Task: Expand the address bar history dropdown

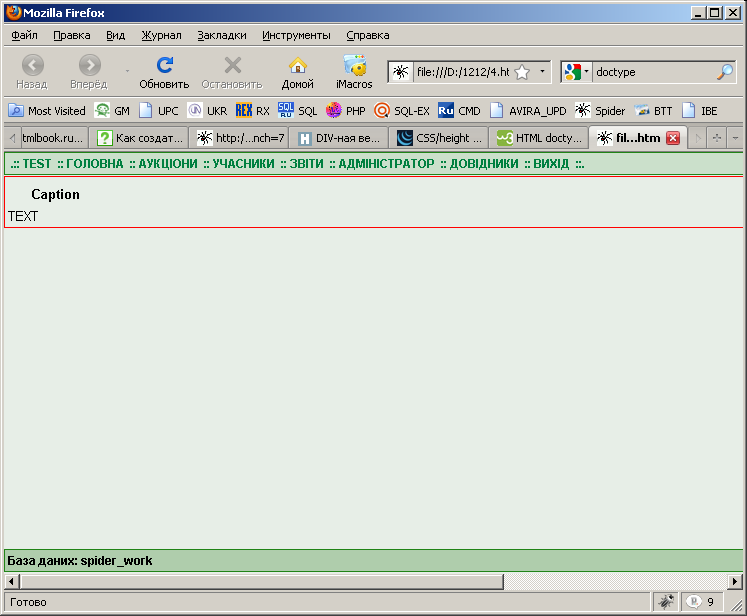Action: (x=542, y=72)
